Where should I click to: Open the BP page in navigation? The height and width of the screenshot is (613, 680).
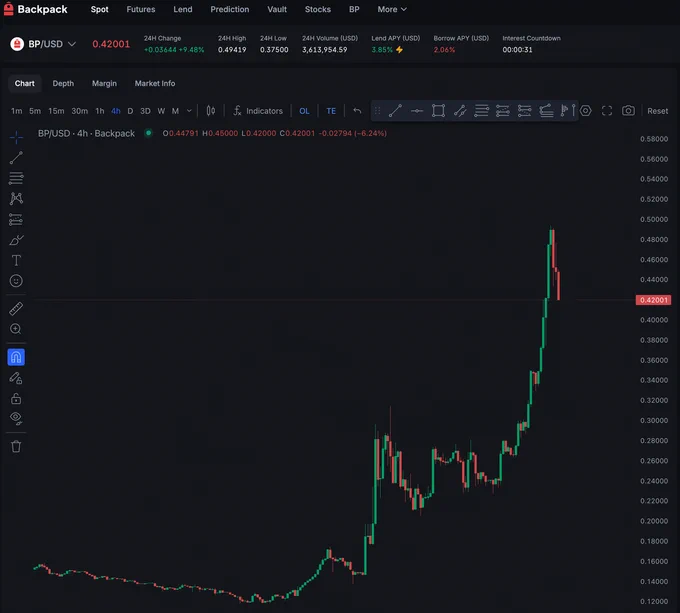coord(354,9)
